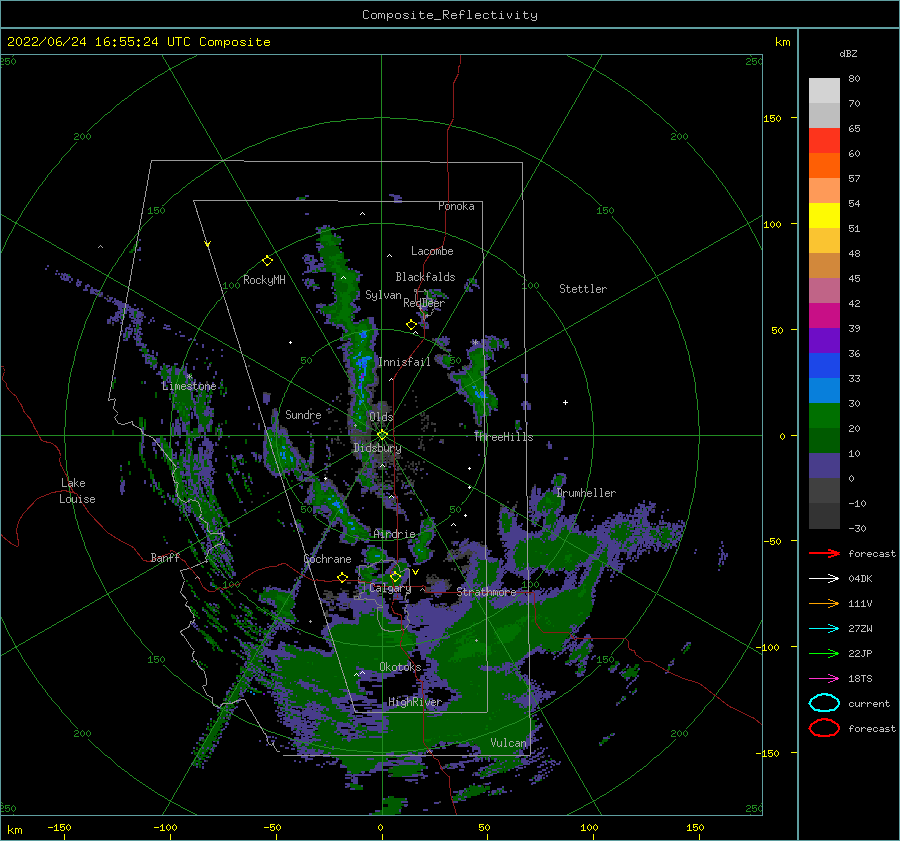Select the purple 36-39 dBZ color swatch

point(824,341)
